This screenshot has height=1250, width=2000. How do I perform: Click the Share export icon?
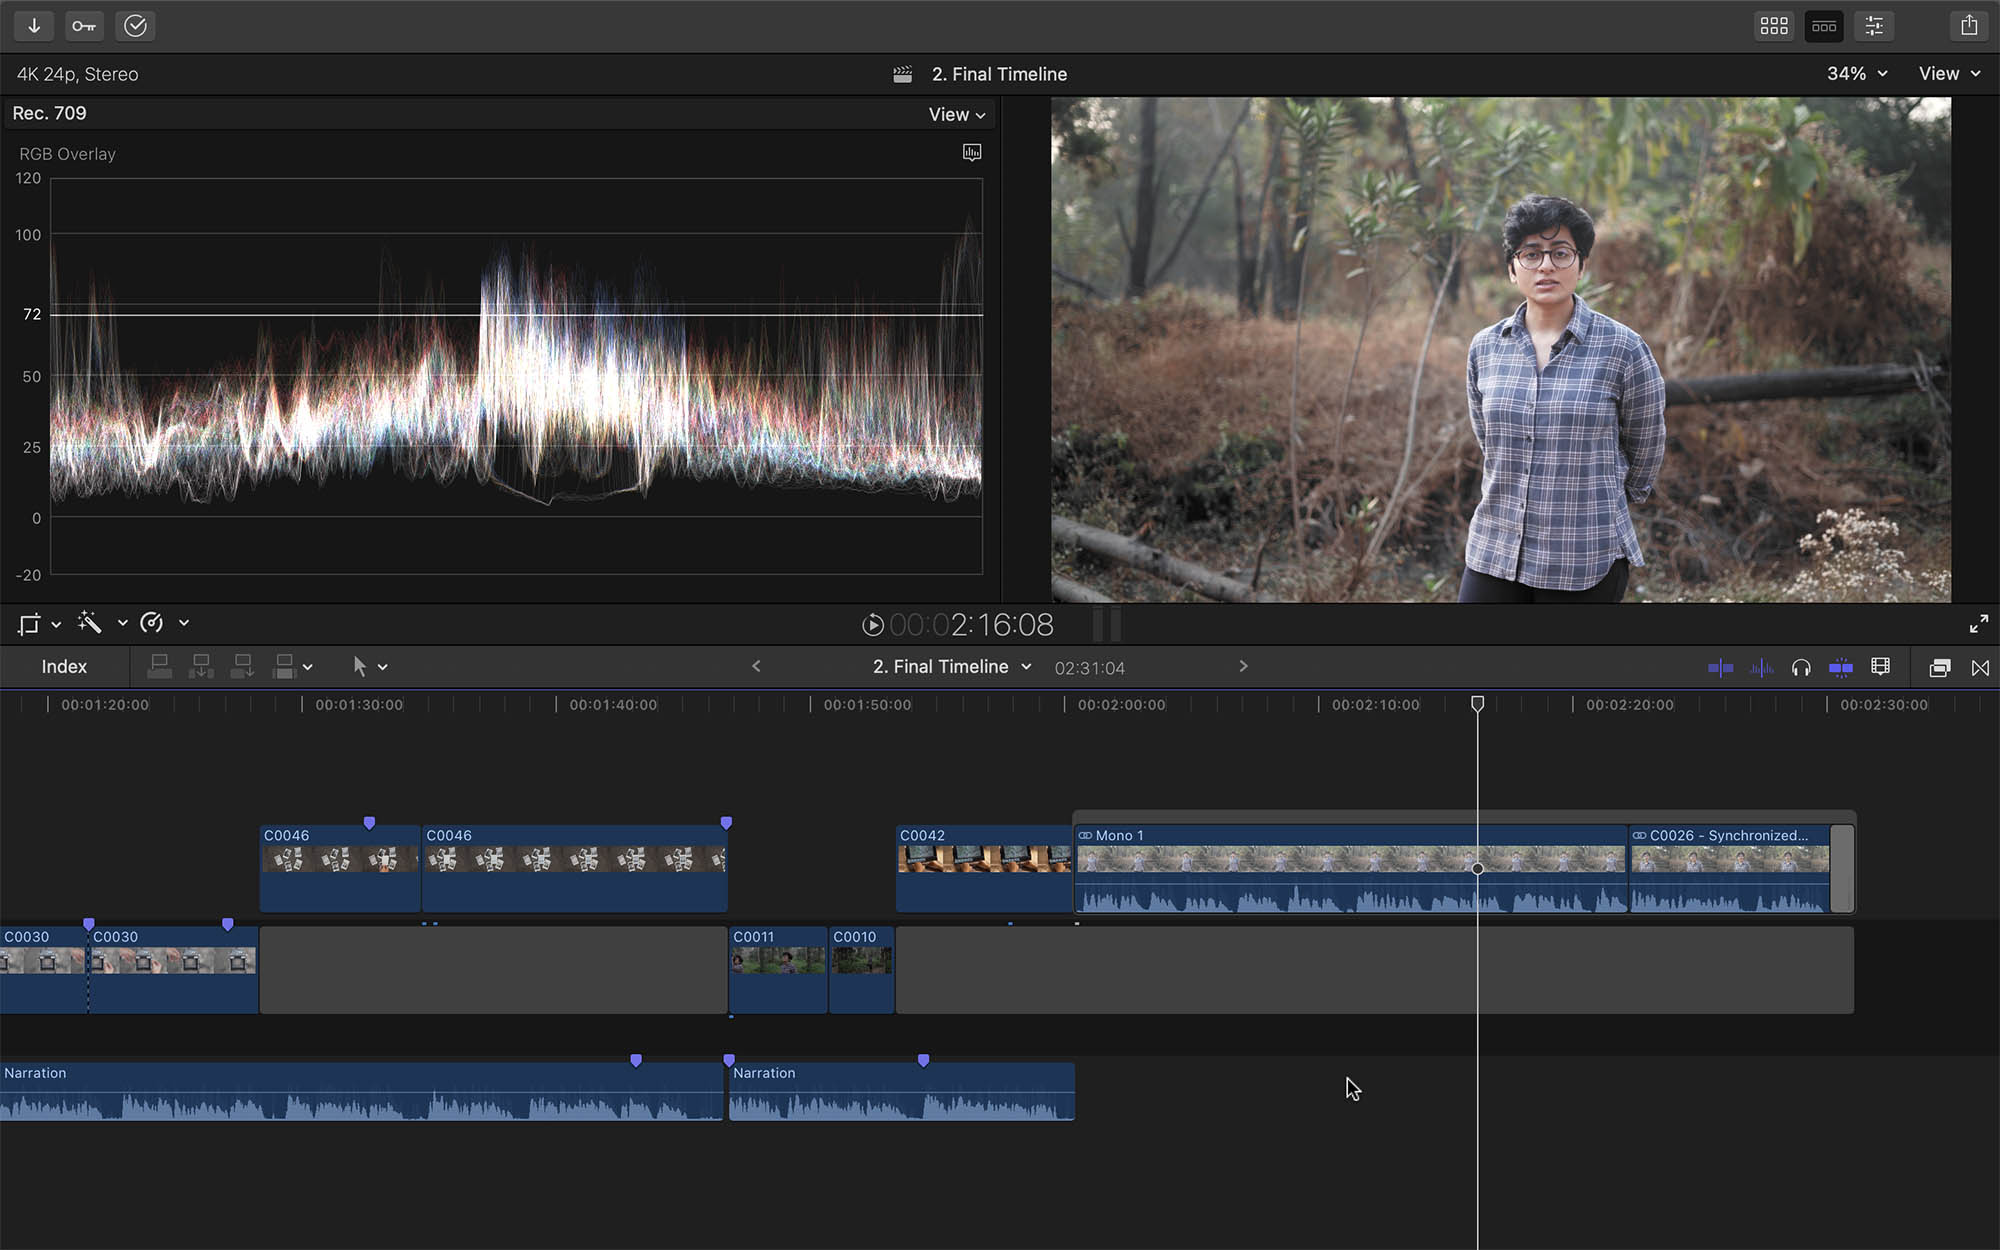[x=1969, y=26]
